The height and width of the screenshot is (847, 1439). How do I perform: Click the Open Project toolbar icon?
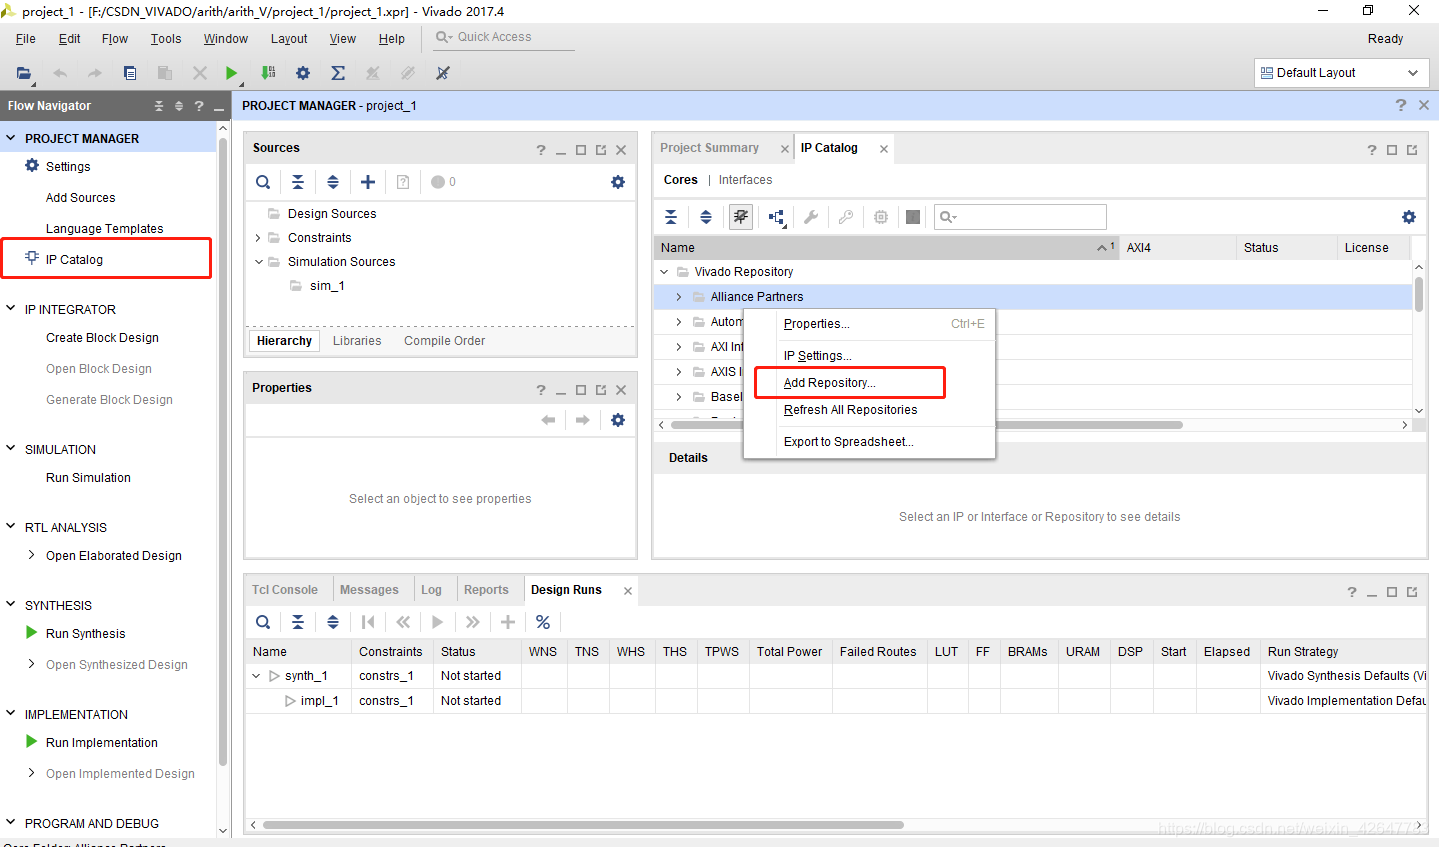24,73
